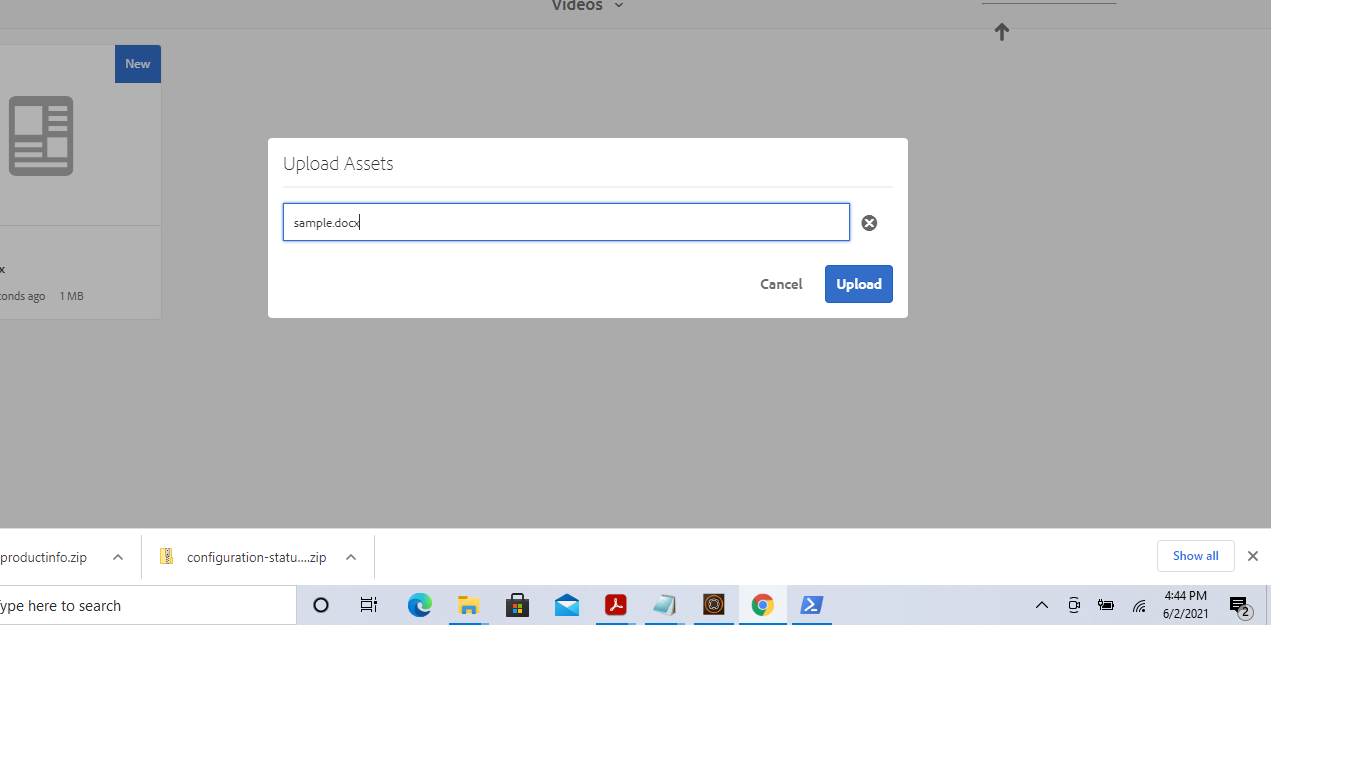The width and height of the screenshot is (1366, 768).
Task: Click the network Wi-Fi tray icon
Action: 1138,605
